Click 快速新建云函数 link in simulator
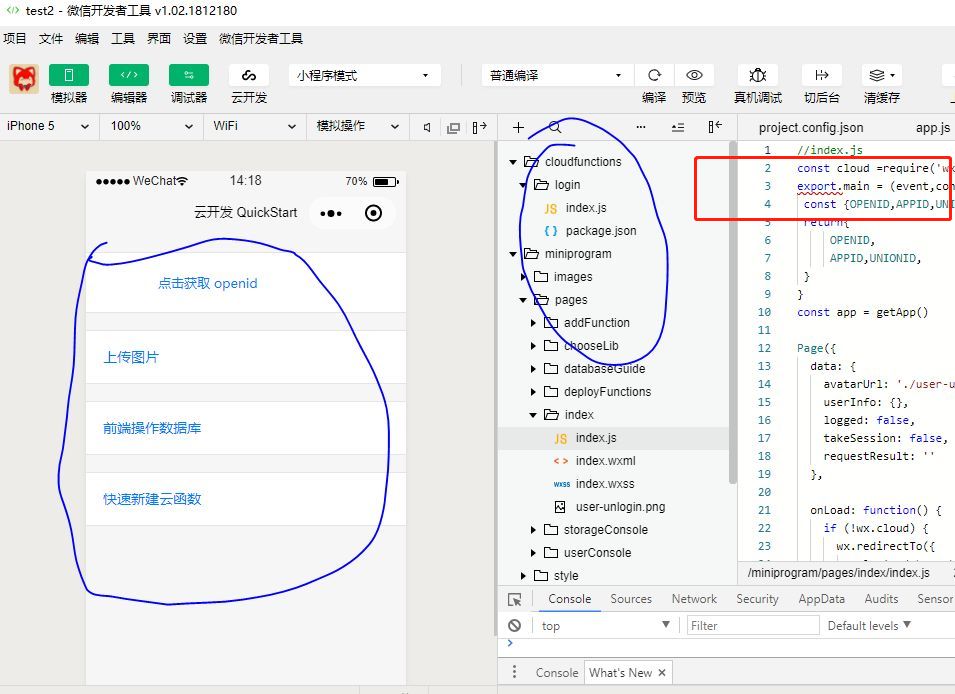Image resolution: width=955 pixels, height=694 pixels. coord(152,500)
